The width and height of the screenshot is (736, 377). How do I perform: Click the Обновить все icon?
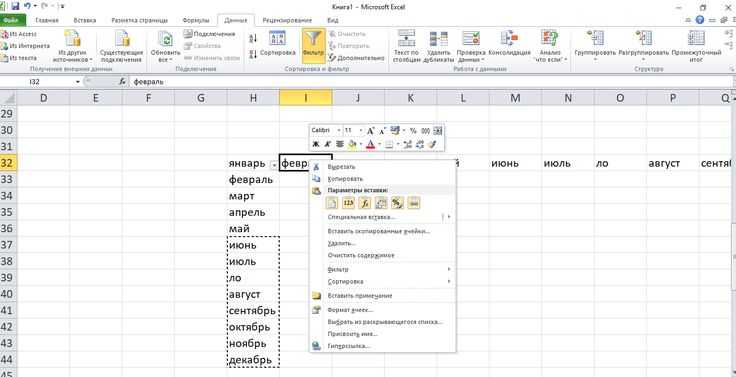tap(165, 39)
